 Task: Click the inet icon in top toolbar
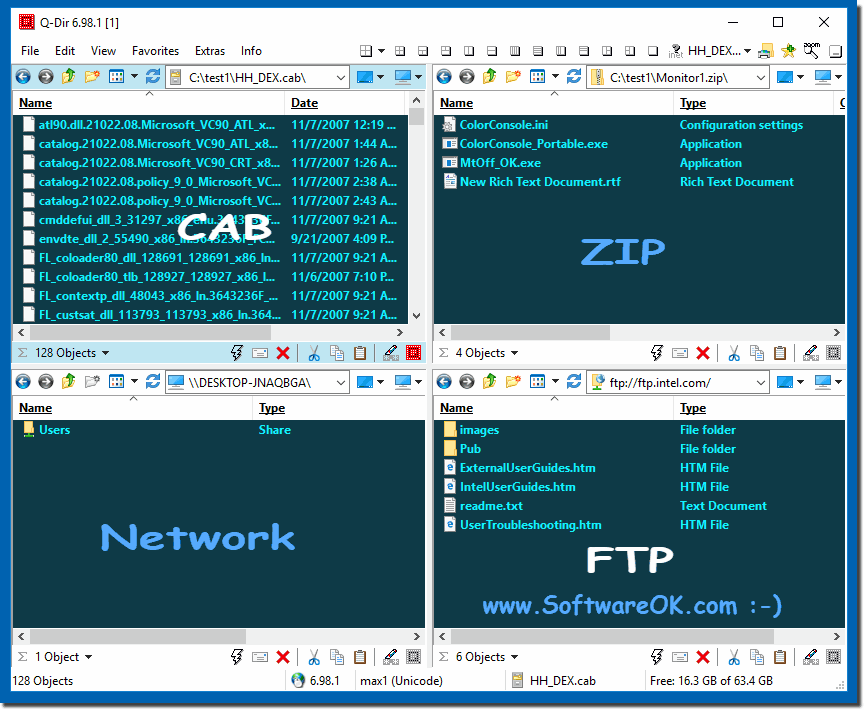tap(676, 51)
